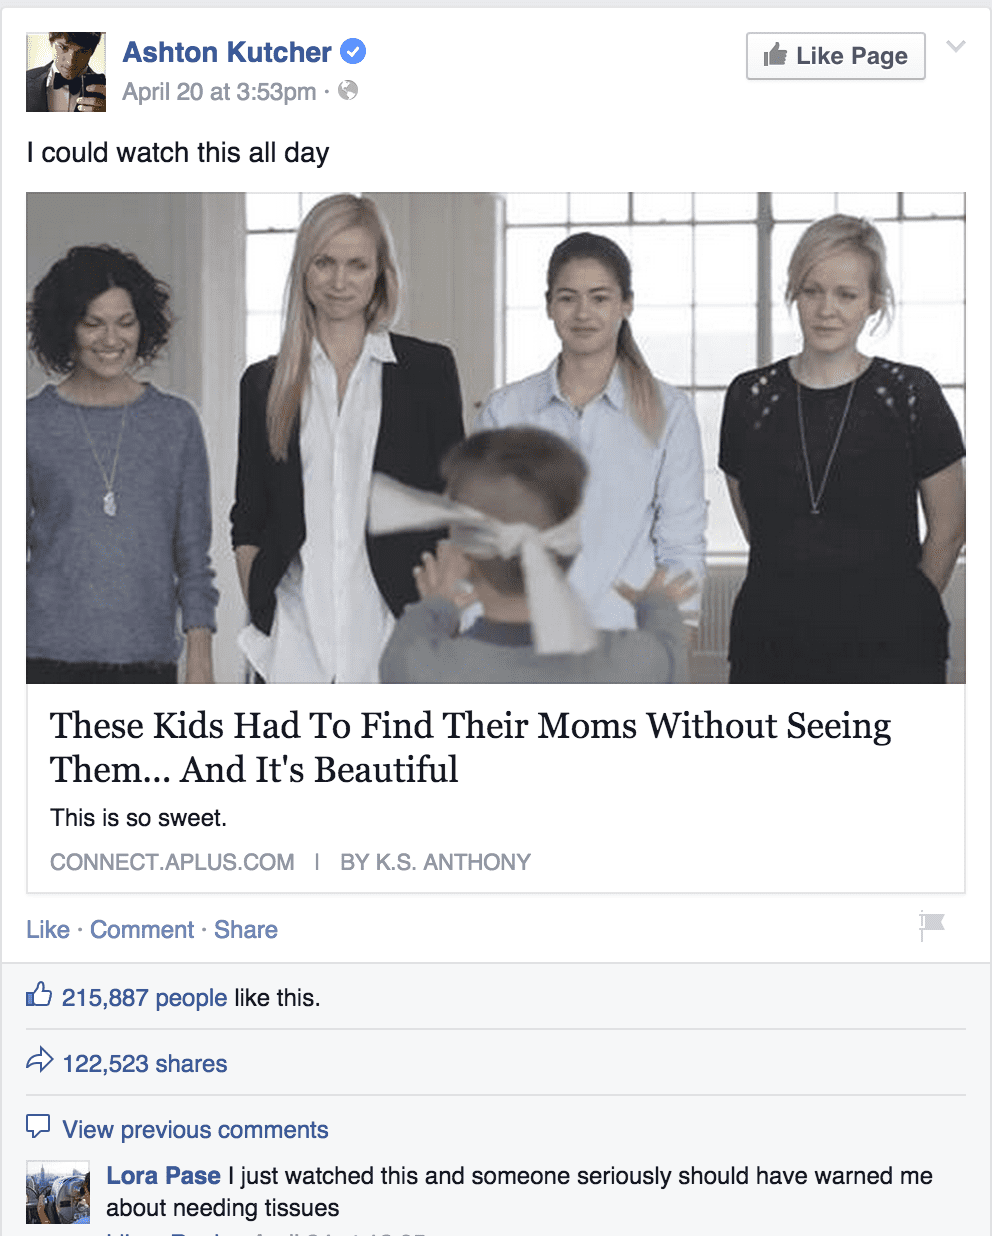Expand View previous comments
The width and height of the screenshot is (992, 1236).
pos(195,1130)
